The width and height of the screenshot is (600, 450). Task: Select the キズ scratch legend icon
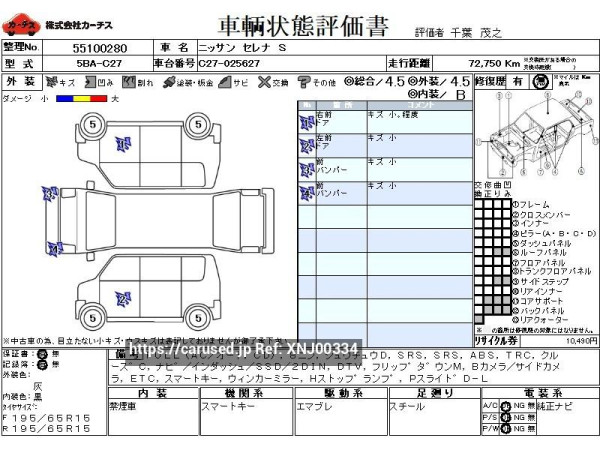point(51,82)
